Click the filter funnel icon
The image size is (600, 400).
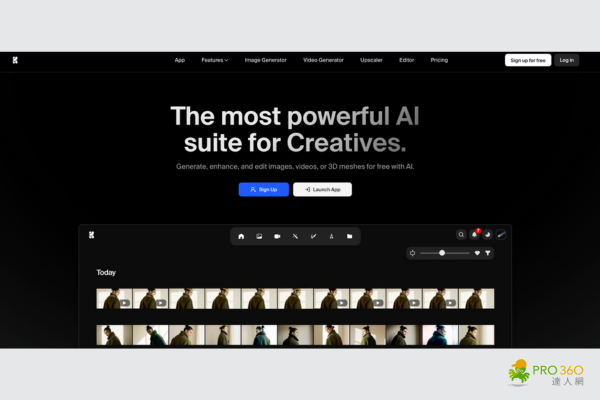(x=488, y=253)
